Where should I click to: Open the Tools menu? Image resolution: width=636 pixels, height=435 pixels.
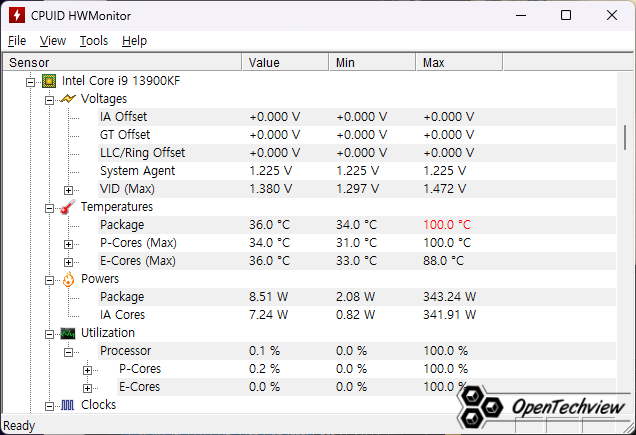[94, 41]
